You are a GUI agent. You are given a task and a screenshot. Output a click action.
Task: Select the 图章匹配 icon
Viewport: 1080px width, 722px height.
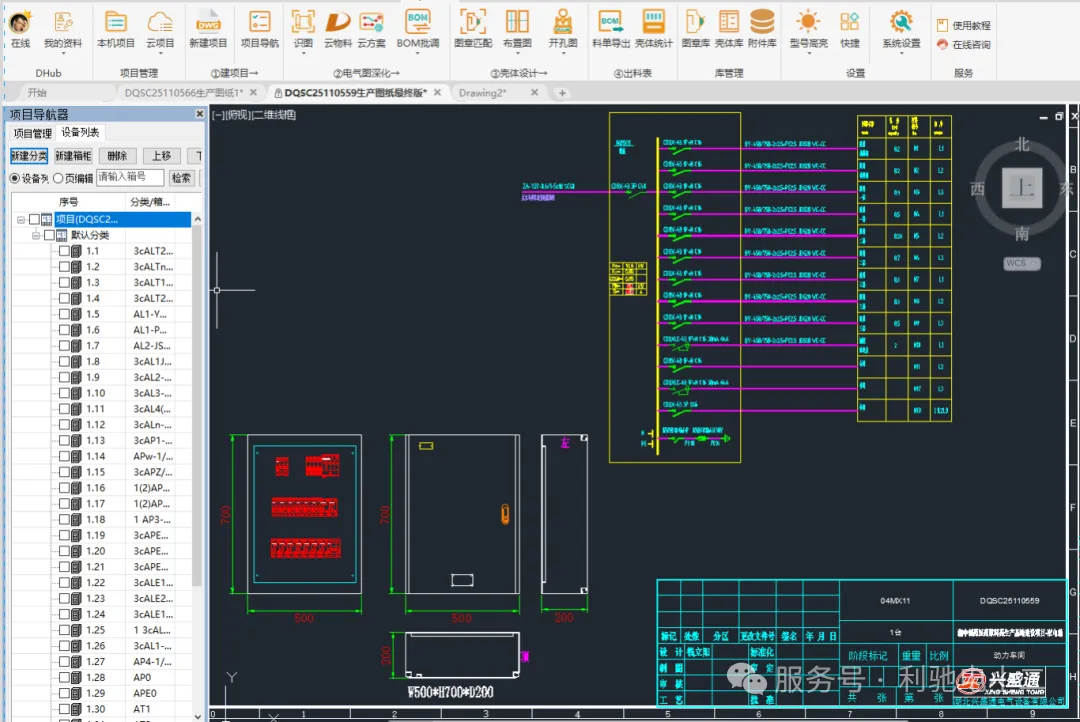click(x=473, y=24)
